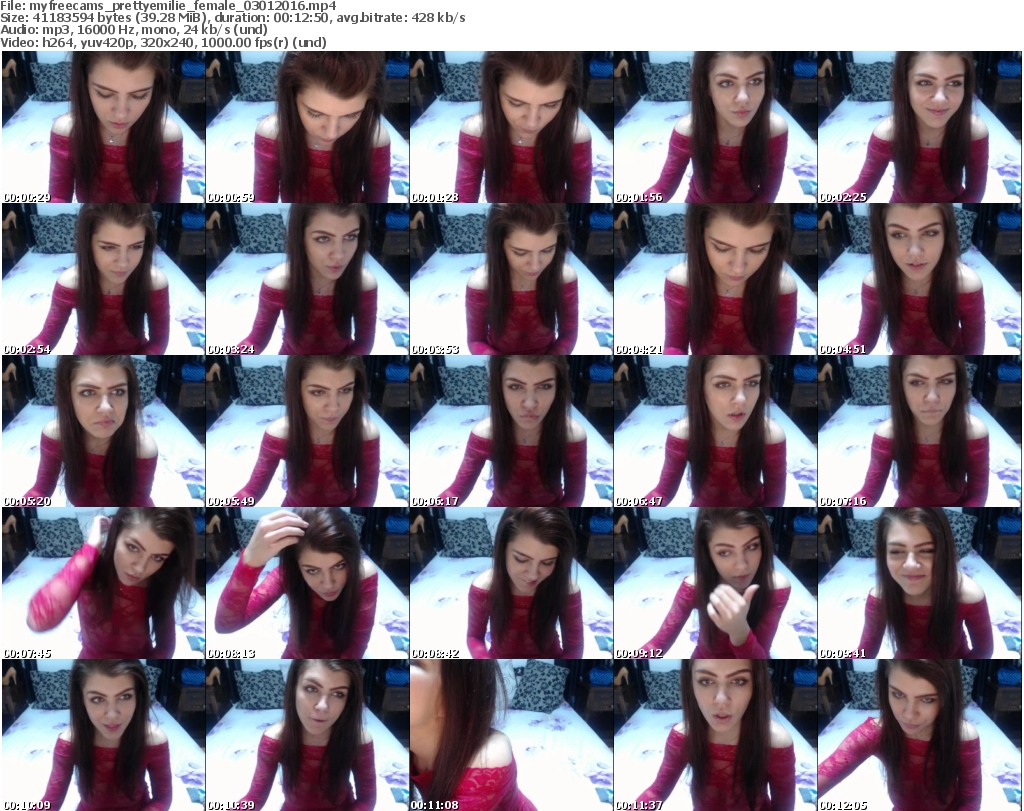The image size is (1024, 811).
Task: Click the frame stamped 00:07:16
Action: (920, 431)
